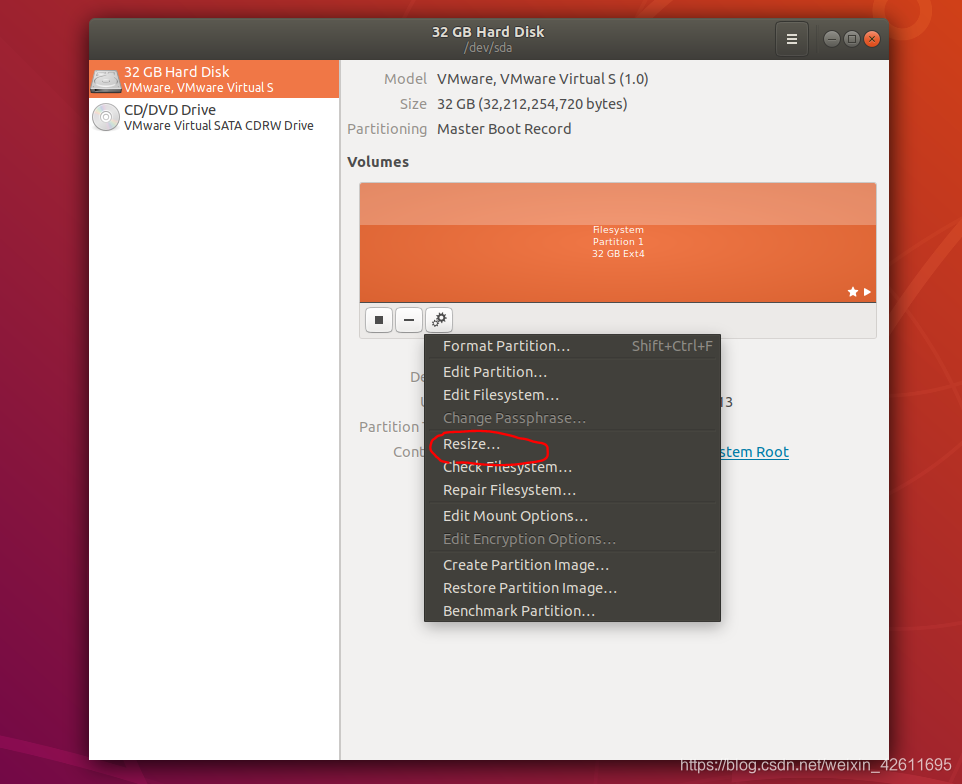
Task: Choose Repair Filesystem menu entry
Action: click(572, 490)
